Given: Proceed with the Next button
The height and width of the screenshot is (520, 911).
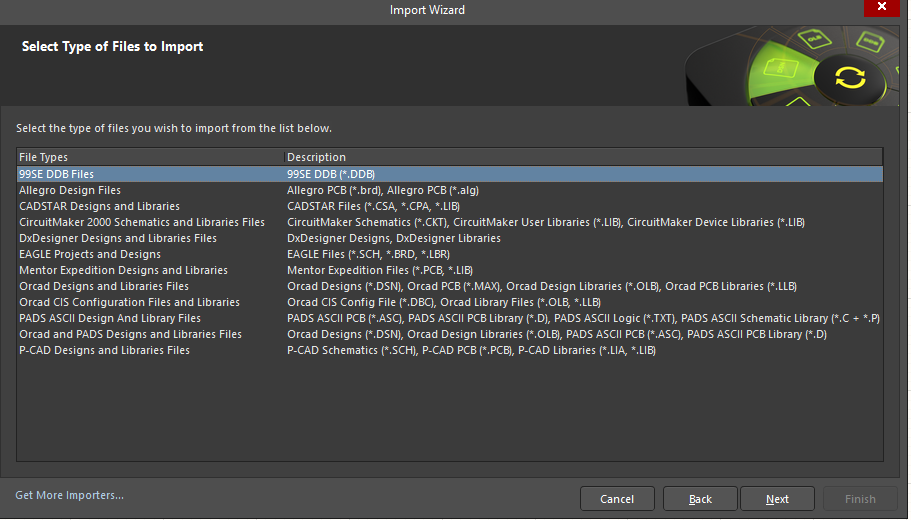Looking at the screenshot, I should click(777, 499).
